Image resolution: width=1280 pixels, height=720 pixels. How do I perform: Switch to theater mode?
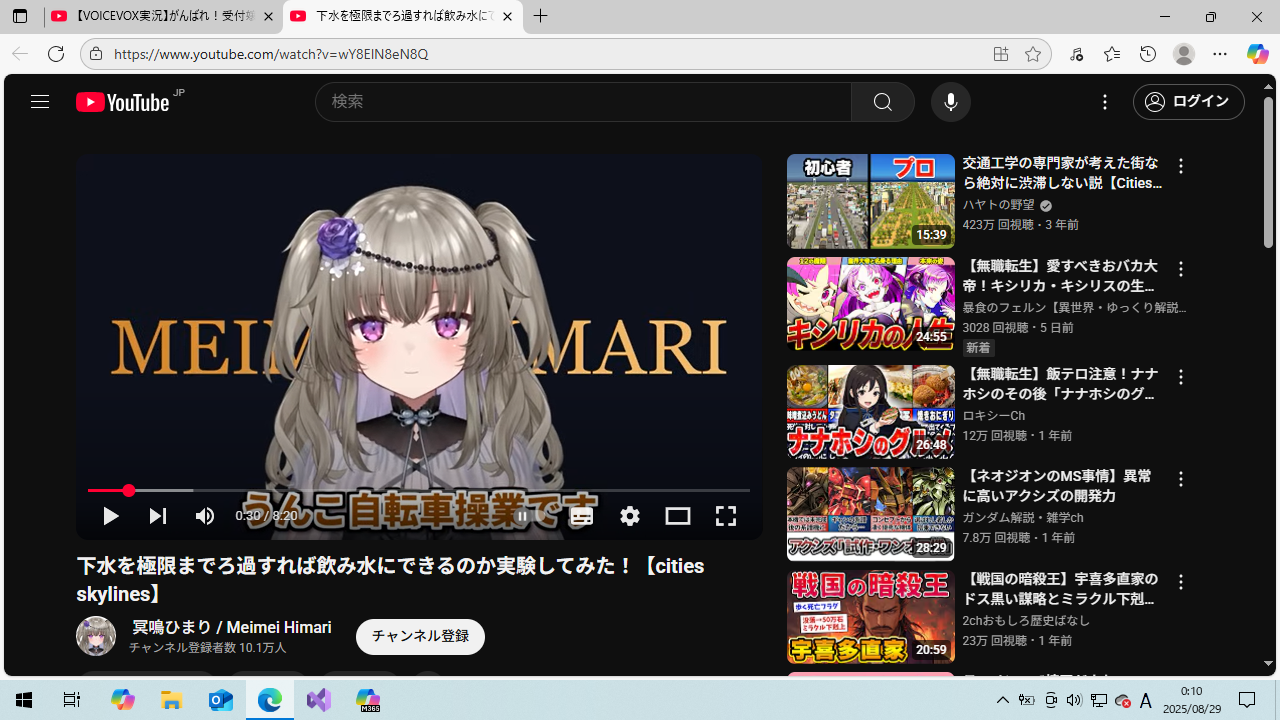678,516
